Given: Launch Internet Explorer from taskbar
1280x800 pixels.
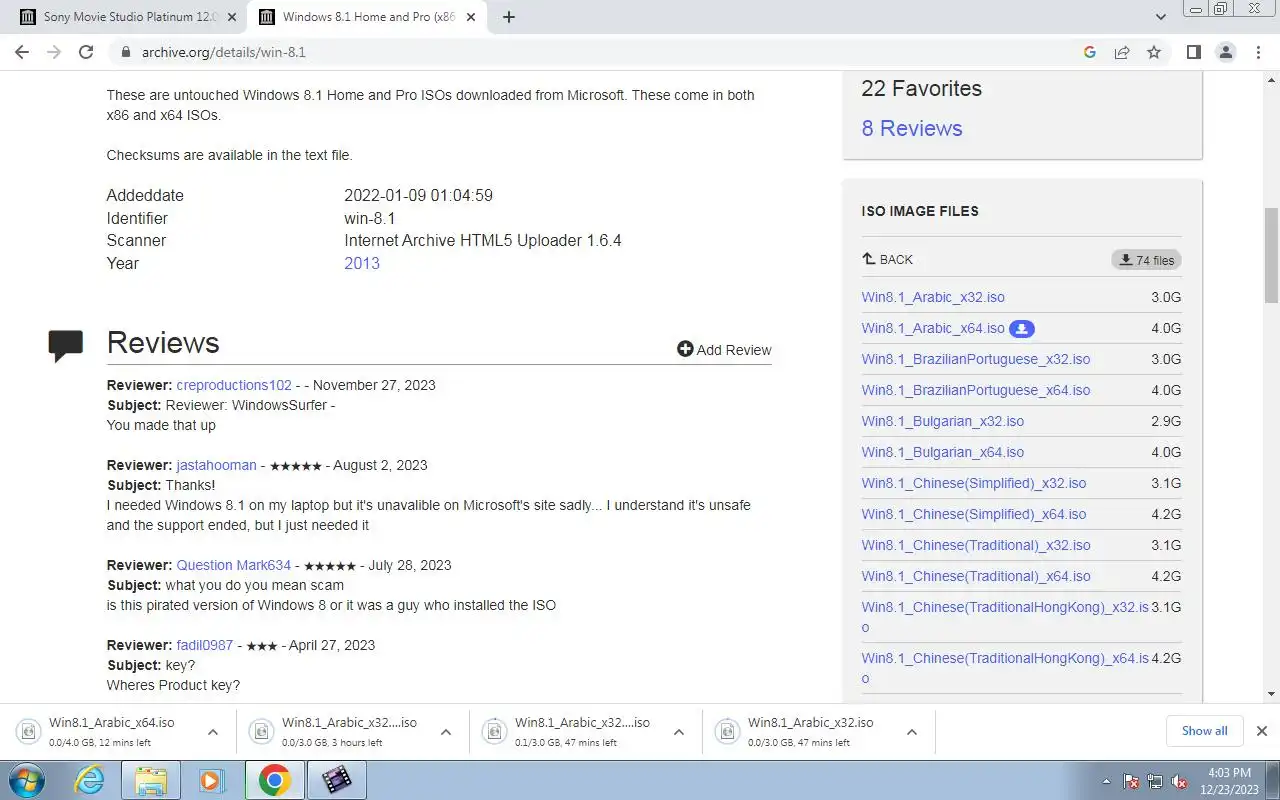Looking at the screenshot, I should [x=90, y=780].
